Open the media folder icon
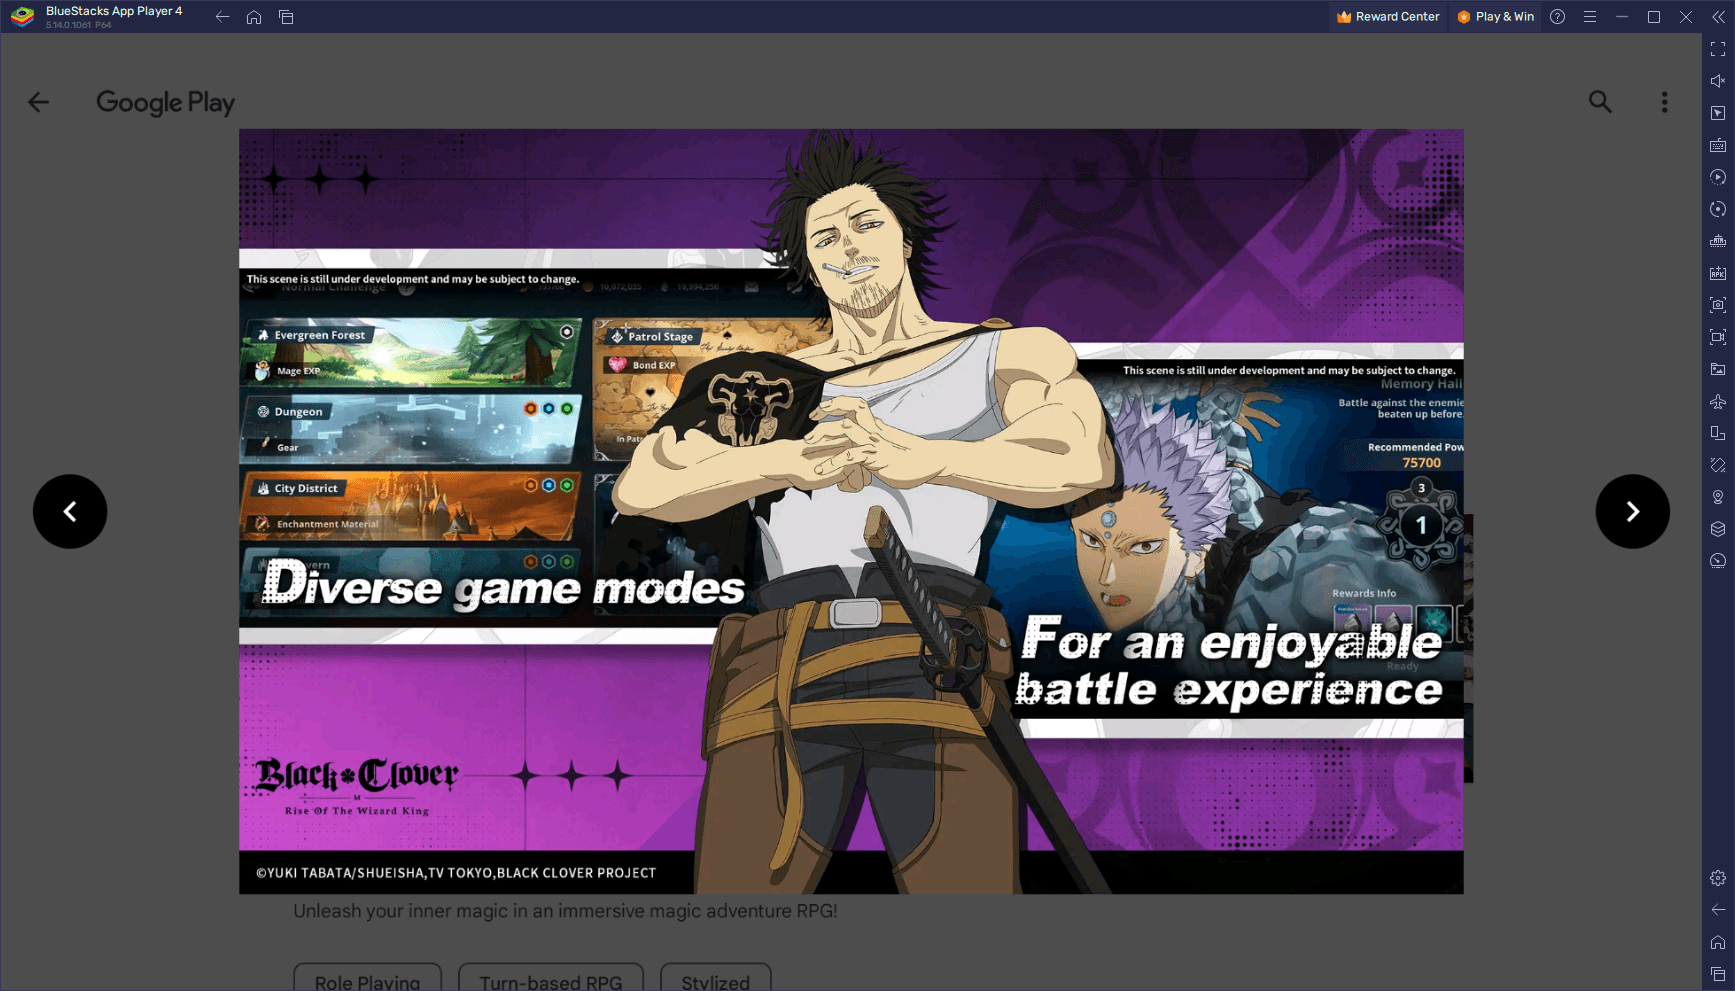The height and width of the screenshot is (991, 1735). point(1718,369)
